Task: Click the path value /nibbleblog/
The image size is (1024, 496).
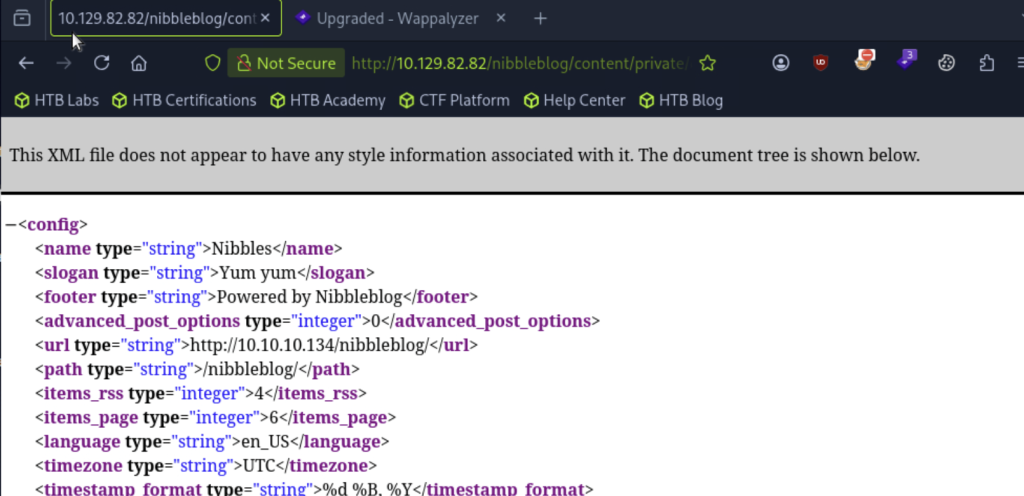Action: pyautogui.click(x=251, y=369)
